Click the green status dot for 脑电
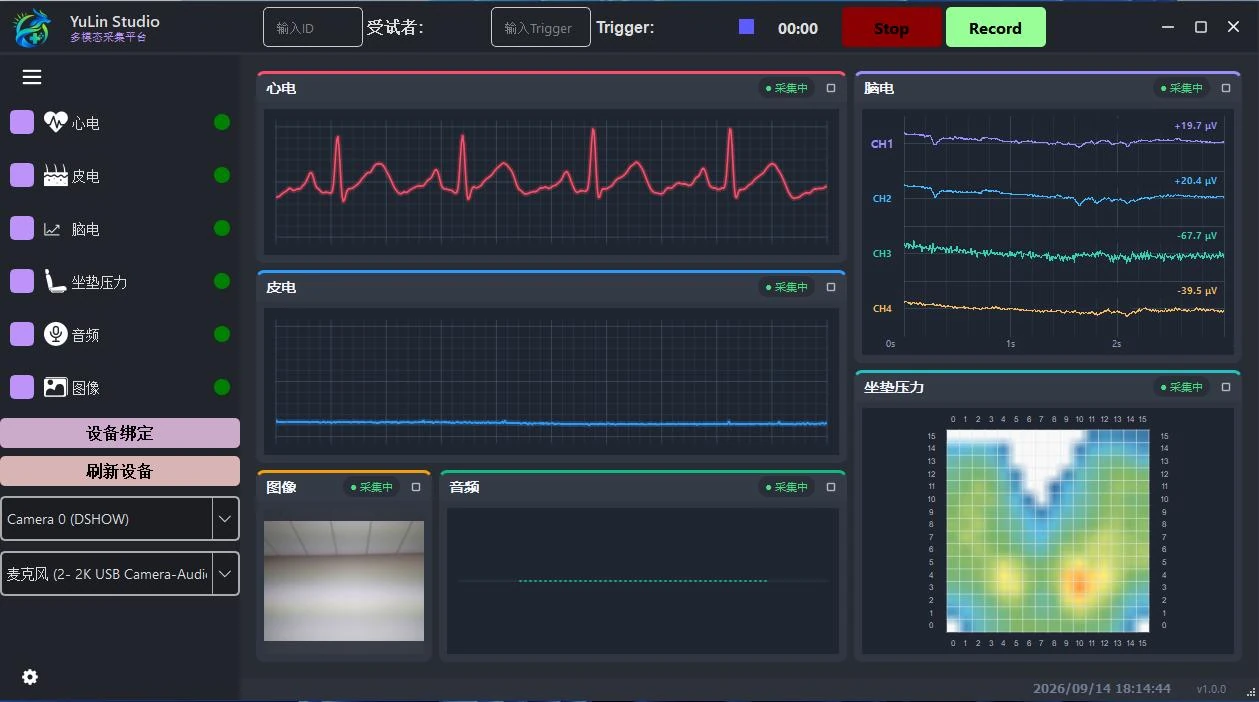1259x702 pixels. [222, 228]
